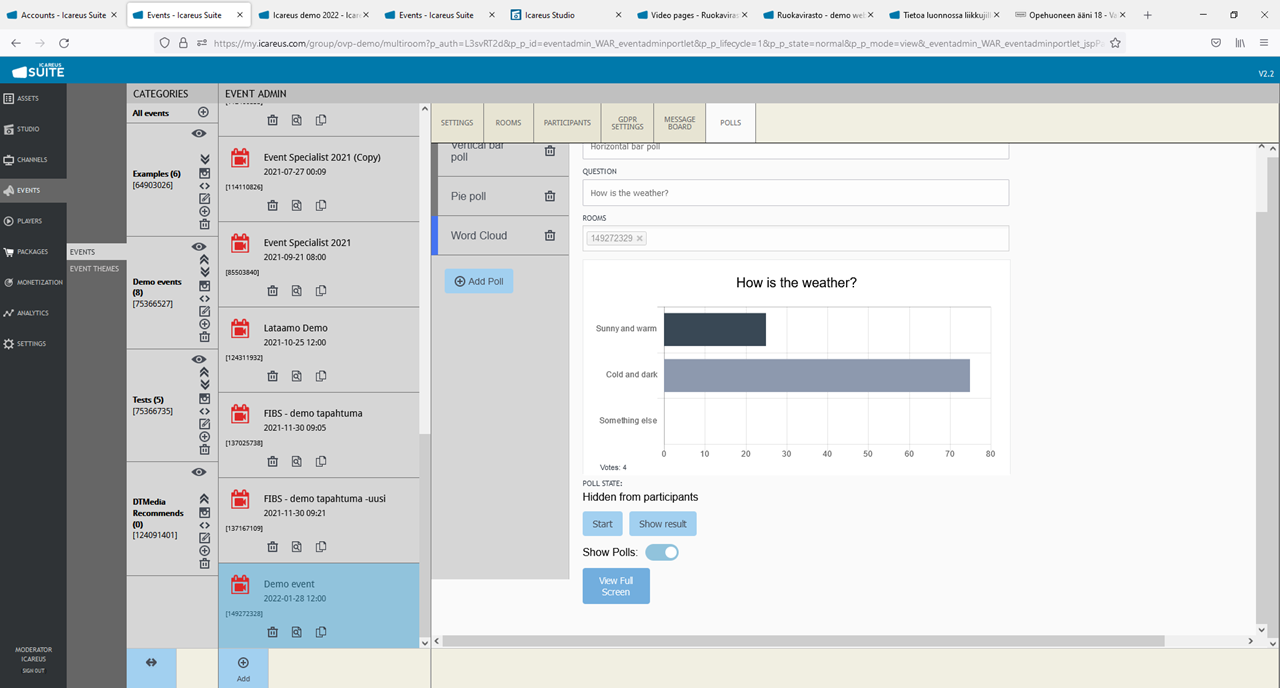Click the Add Poll button
Viewport: 1280px width, 688px height.
click(479, 282)
